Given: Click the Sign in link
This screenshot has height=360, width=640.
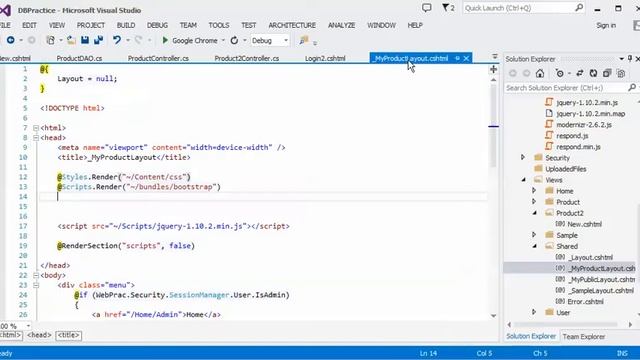Looking at the screenshot, I should click(x=606, y=25).
